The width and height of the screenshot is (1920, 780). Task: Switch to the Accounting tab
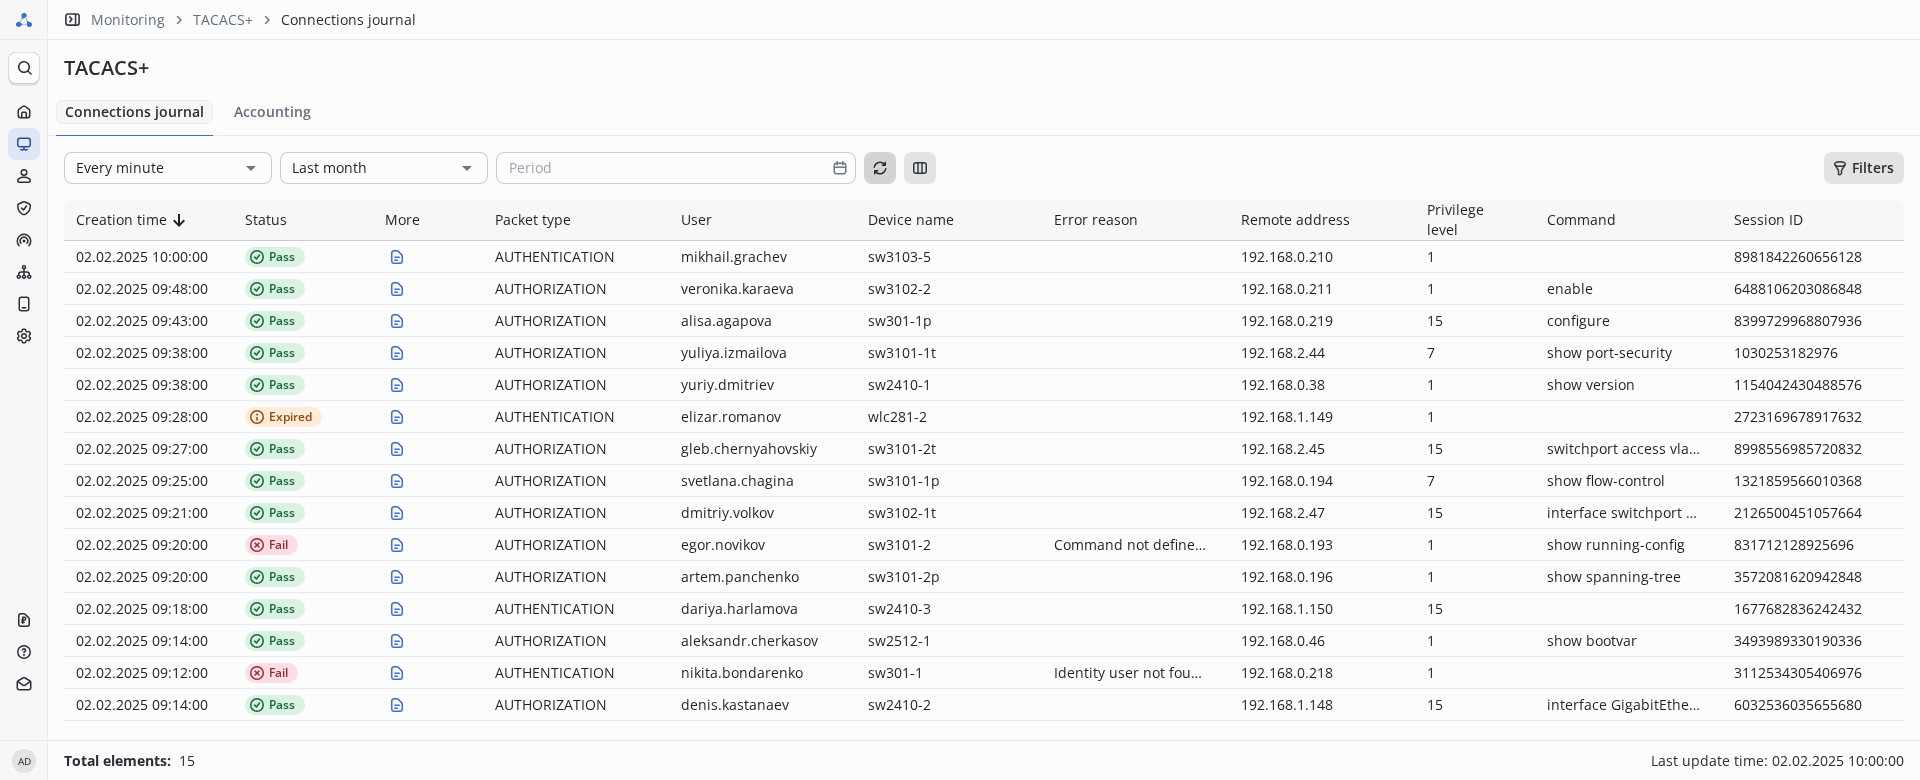tap(272, 112)
